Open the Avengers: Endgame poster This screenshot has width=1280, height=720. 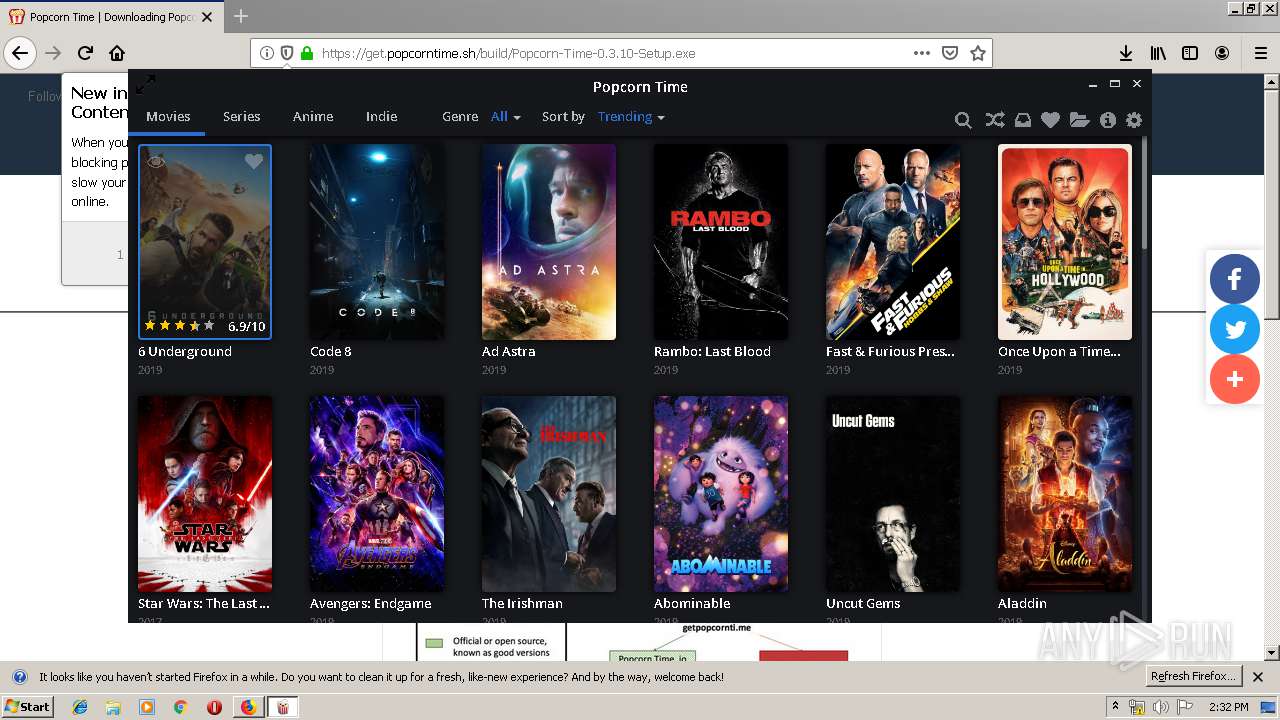pos(377,494)
